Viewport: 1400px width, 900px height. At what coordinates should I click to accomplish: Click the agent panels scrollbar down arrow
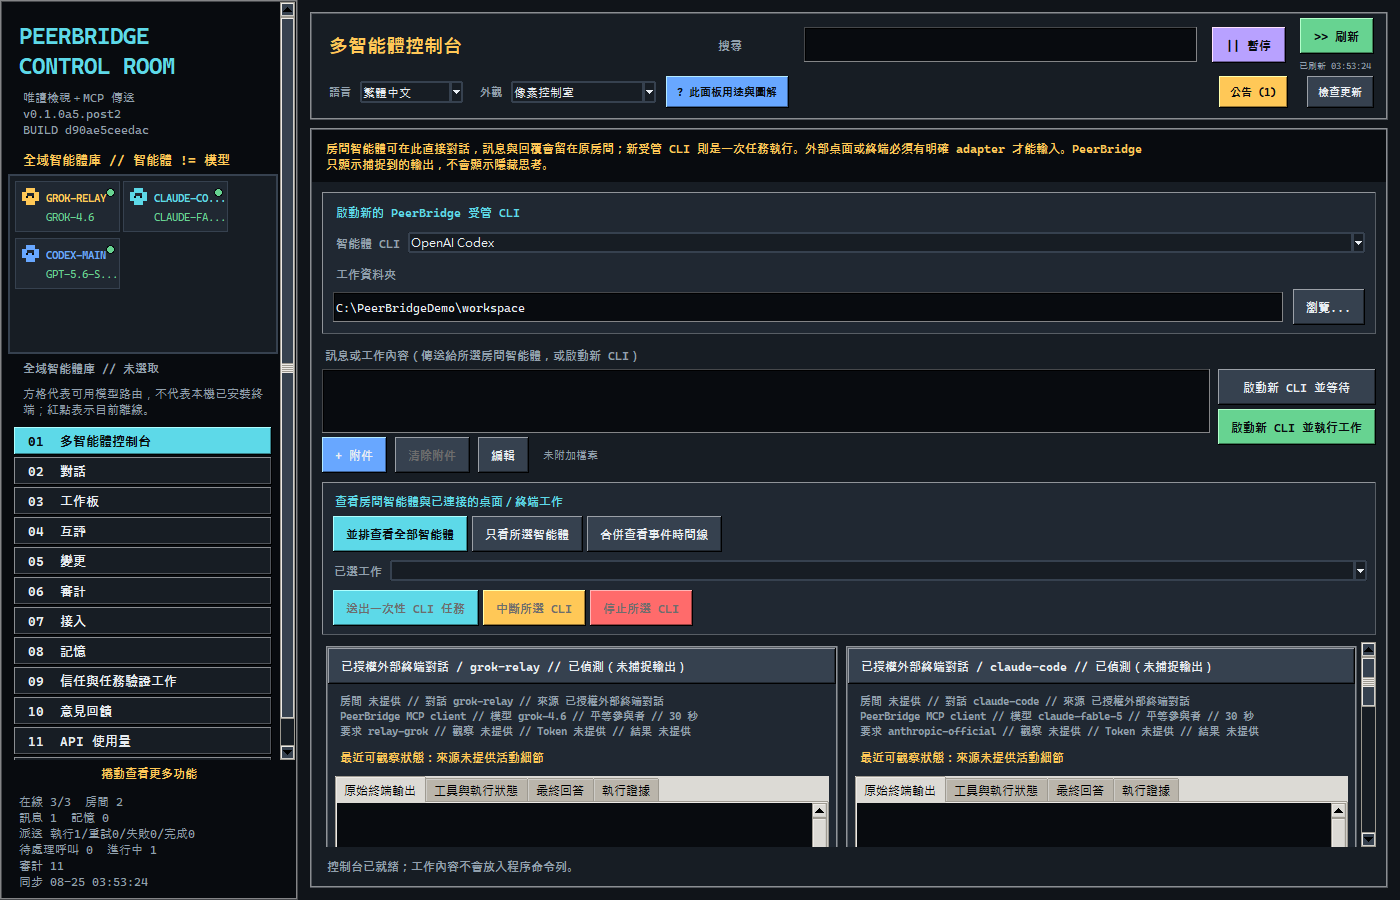coord(1369,840)
